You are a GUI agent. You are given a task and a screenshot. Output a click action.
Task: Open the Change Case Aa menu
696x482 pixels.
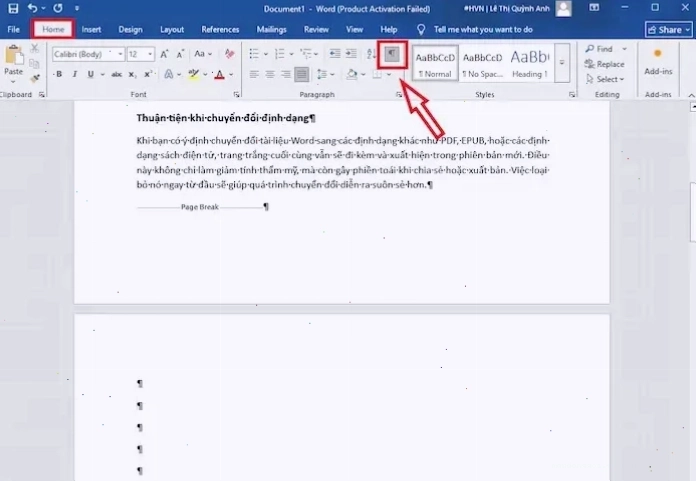click(x=203, y=54)
